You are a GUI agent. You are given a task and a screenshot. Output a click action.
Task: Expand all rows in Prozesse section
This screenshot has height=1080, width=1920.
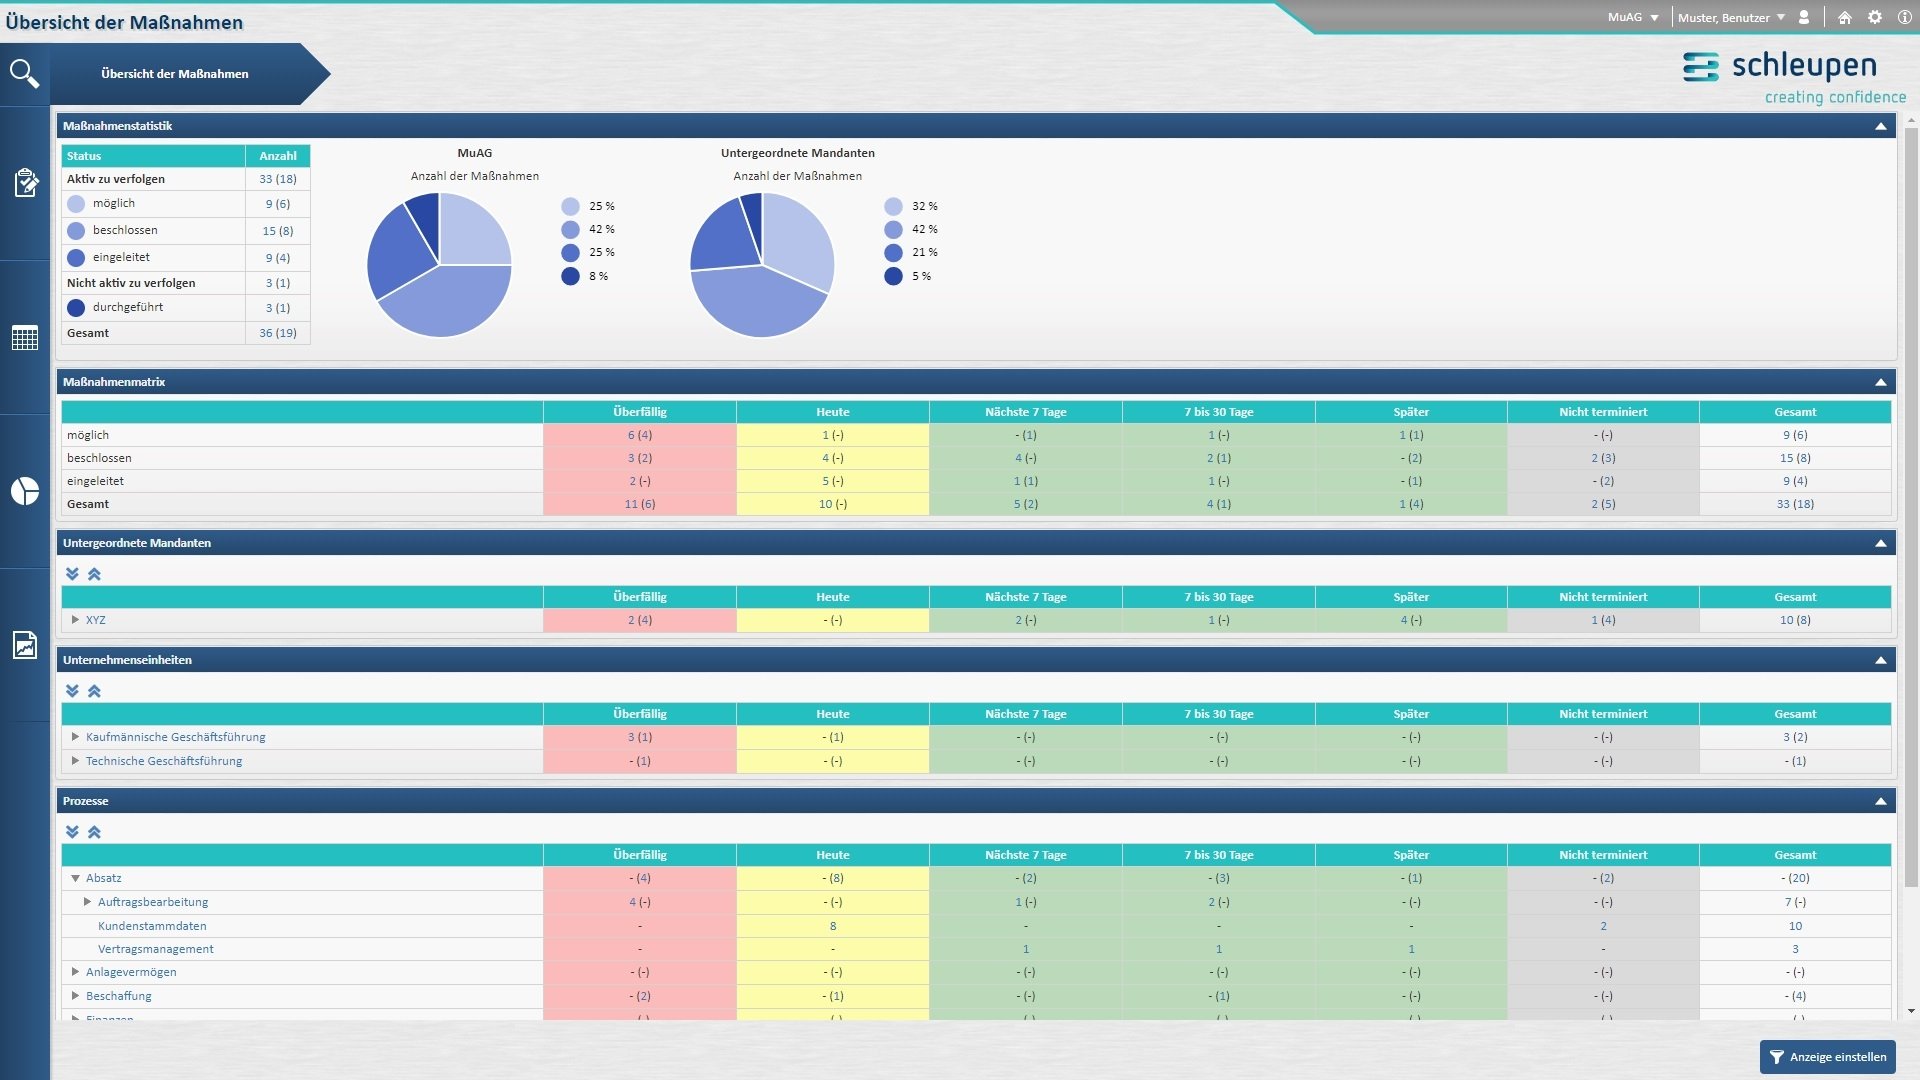[72, 832]
